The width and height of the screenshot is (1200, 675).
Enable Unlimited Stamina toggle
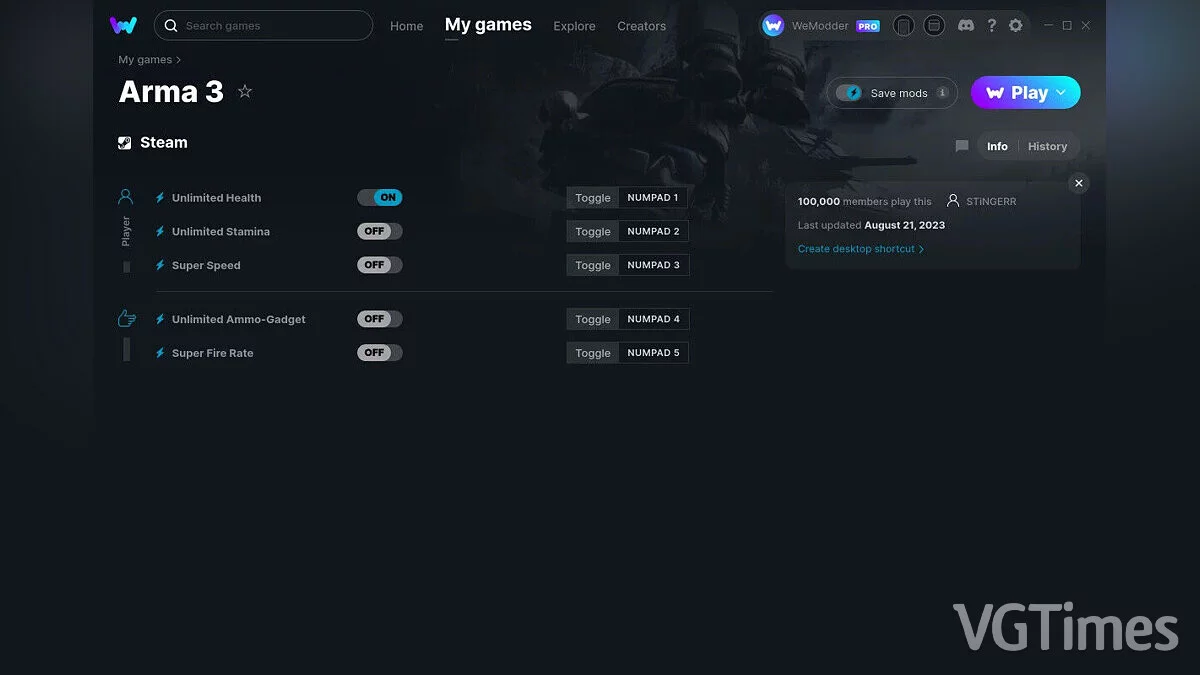click(380, 231)
